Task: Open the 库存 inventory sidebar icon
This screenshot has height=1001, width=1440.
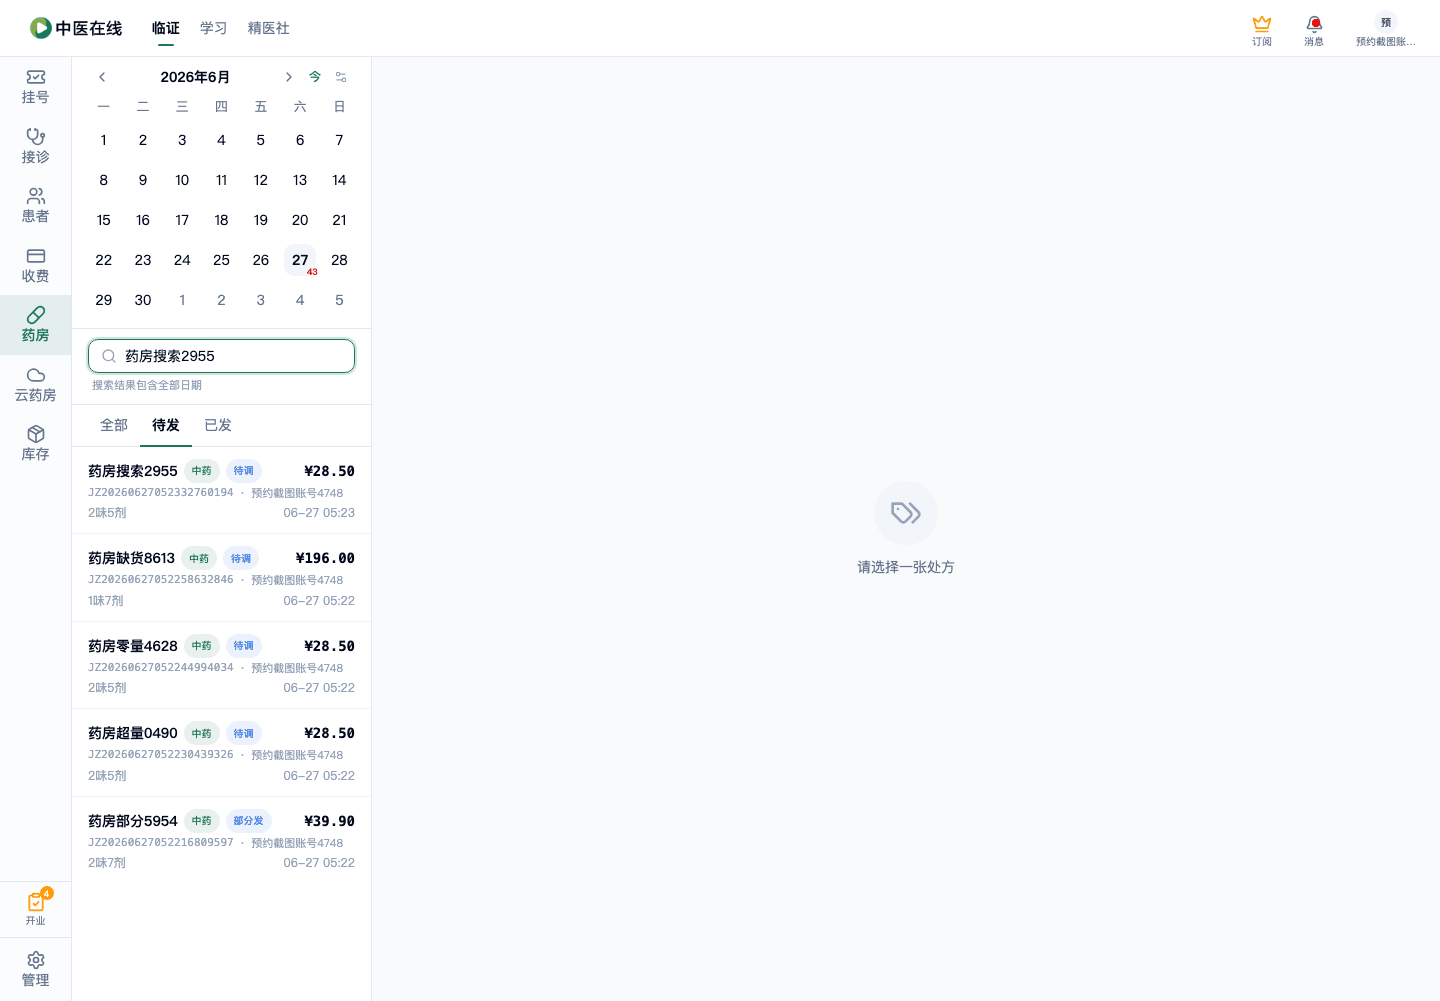Action: point(35,444)
